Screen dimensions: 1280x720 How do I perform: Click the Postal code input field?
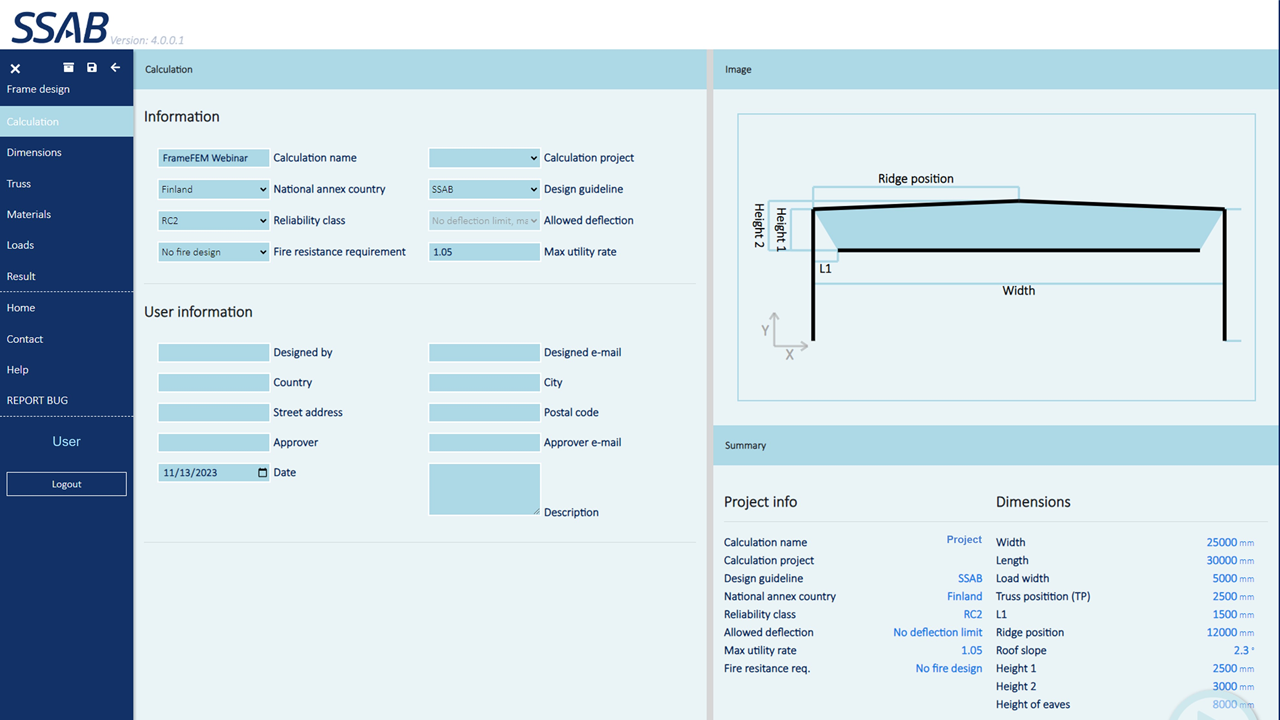click(484, 413)
